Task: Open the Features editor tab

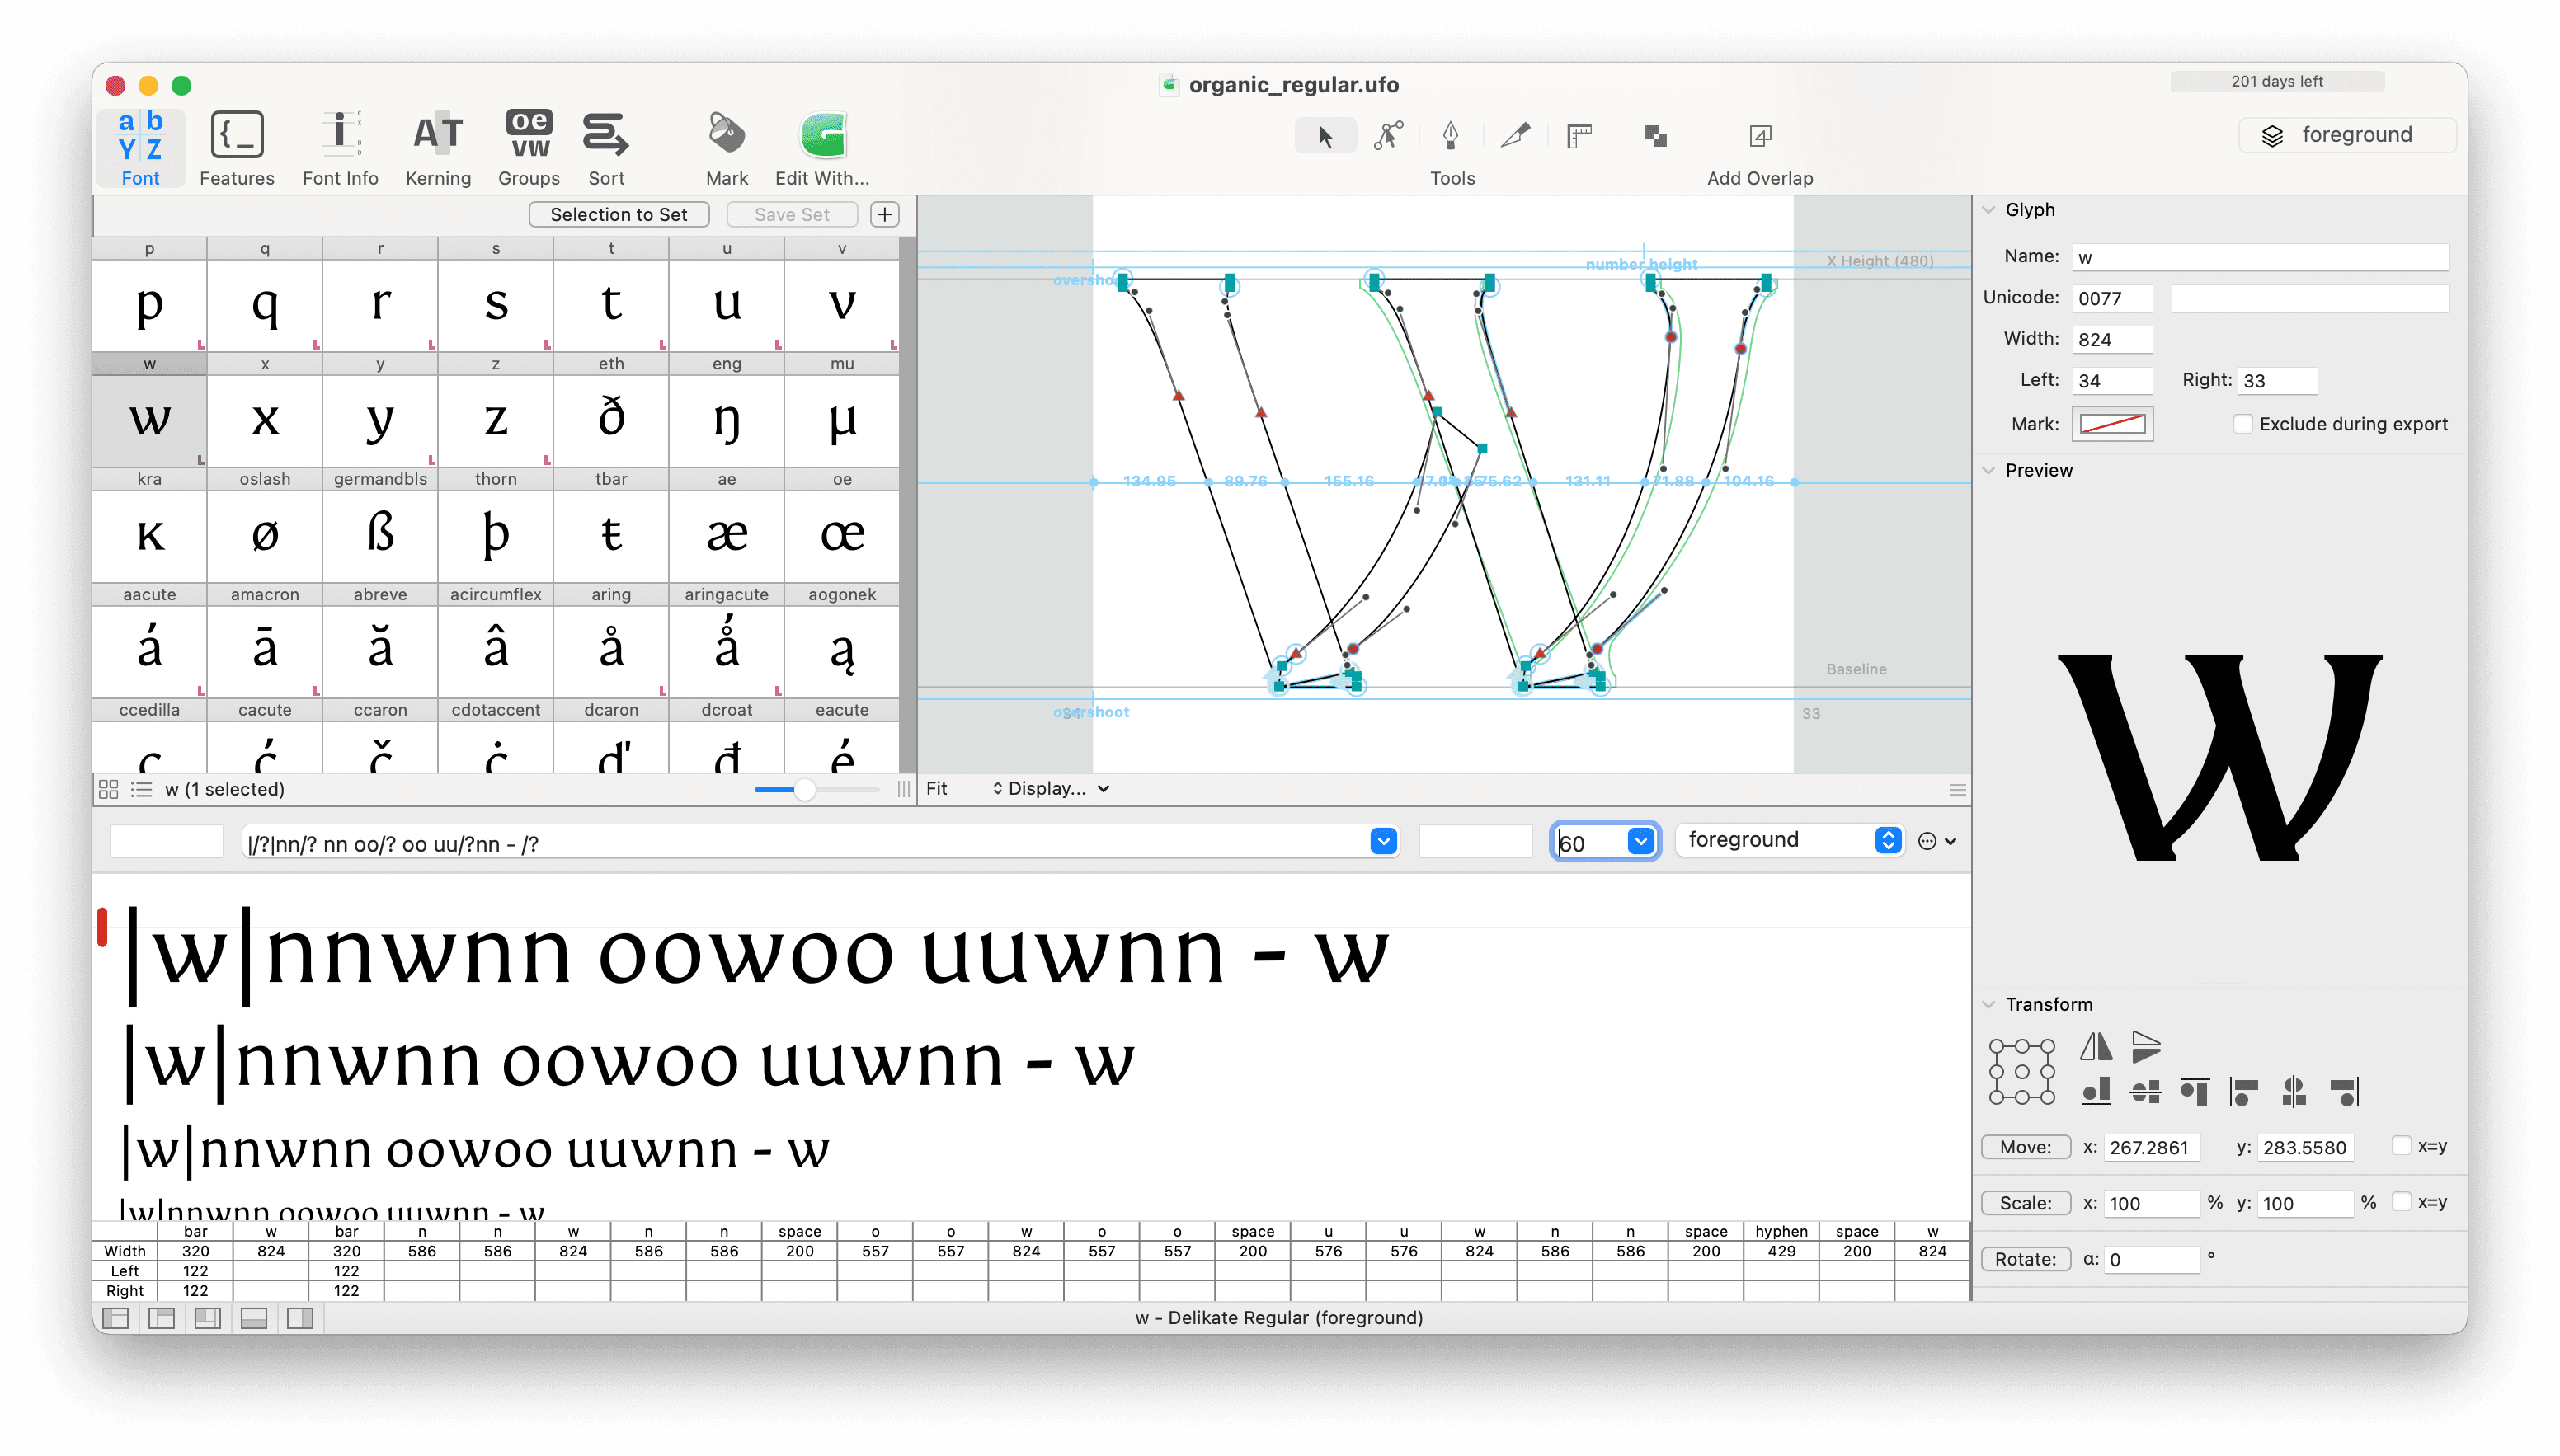Action: tap(237, 148)
